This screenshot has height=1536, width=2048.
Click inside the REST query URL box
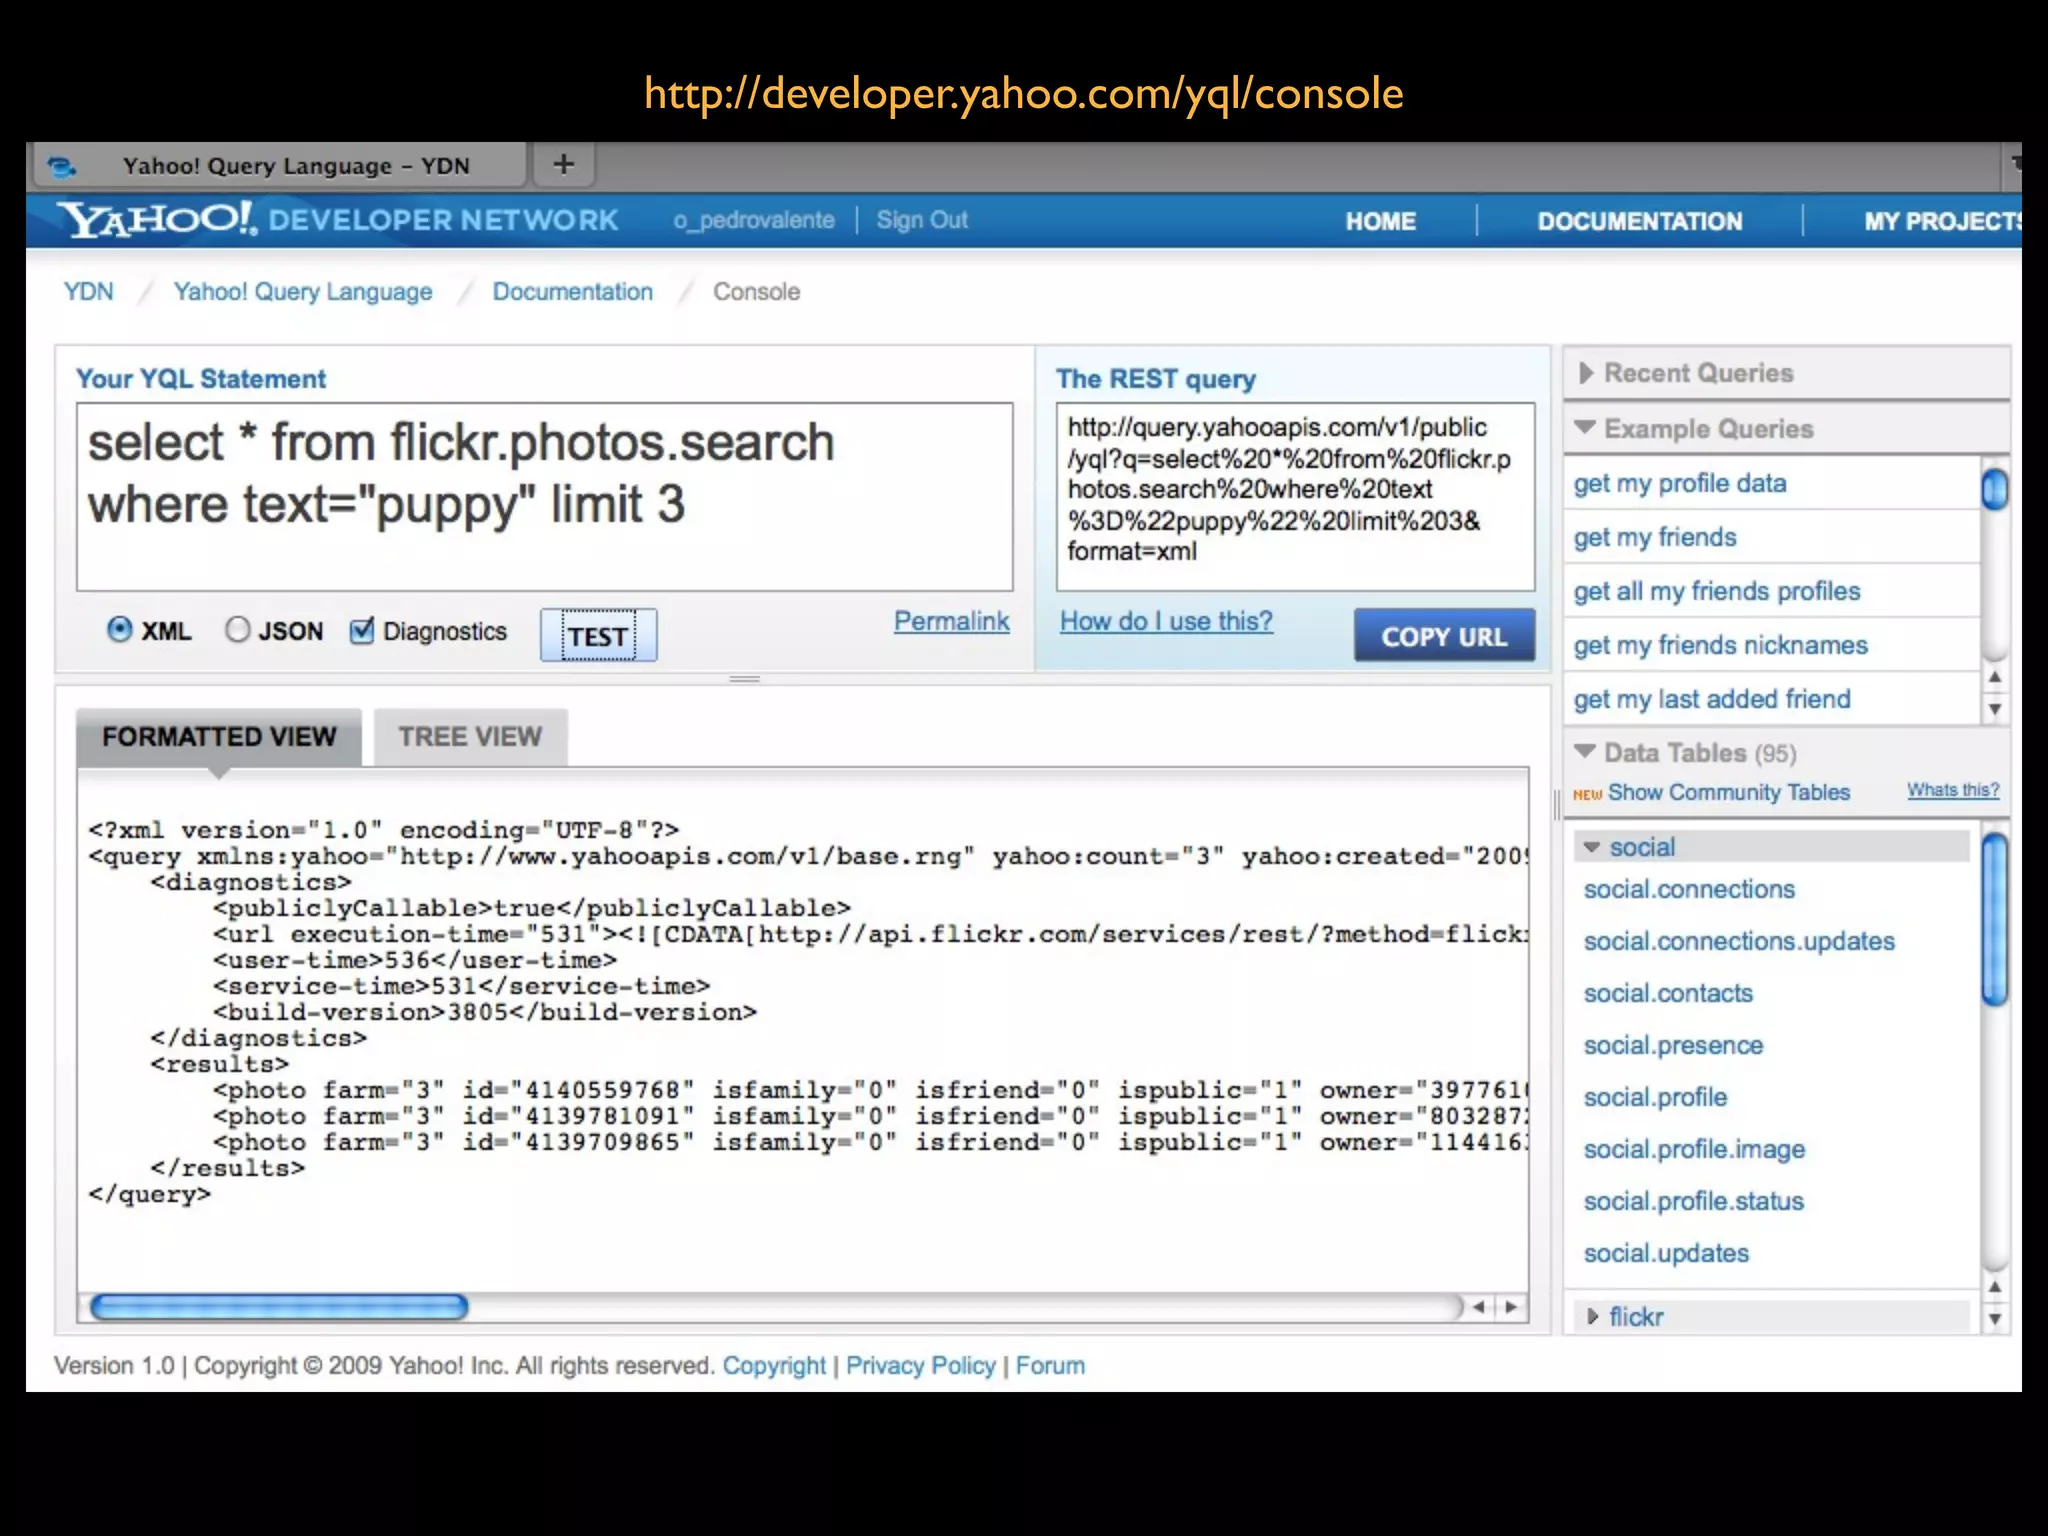click(1295, 497)
